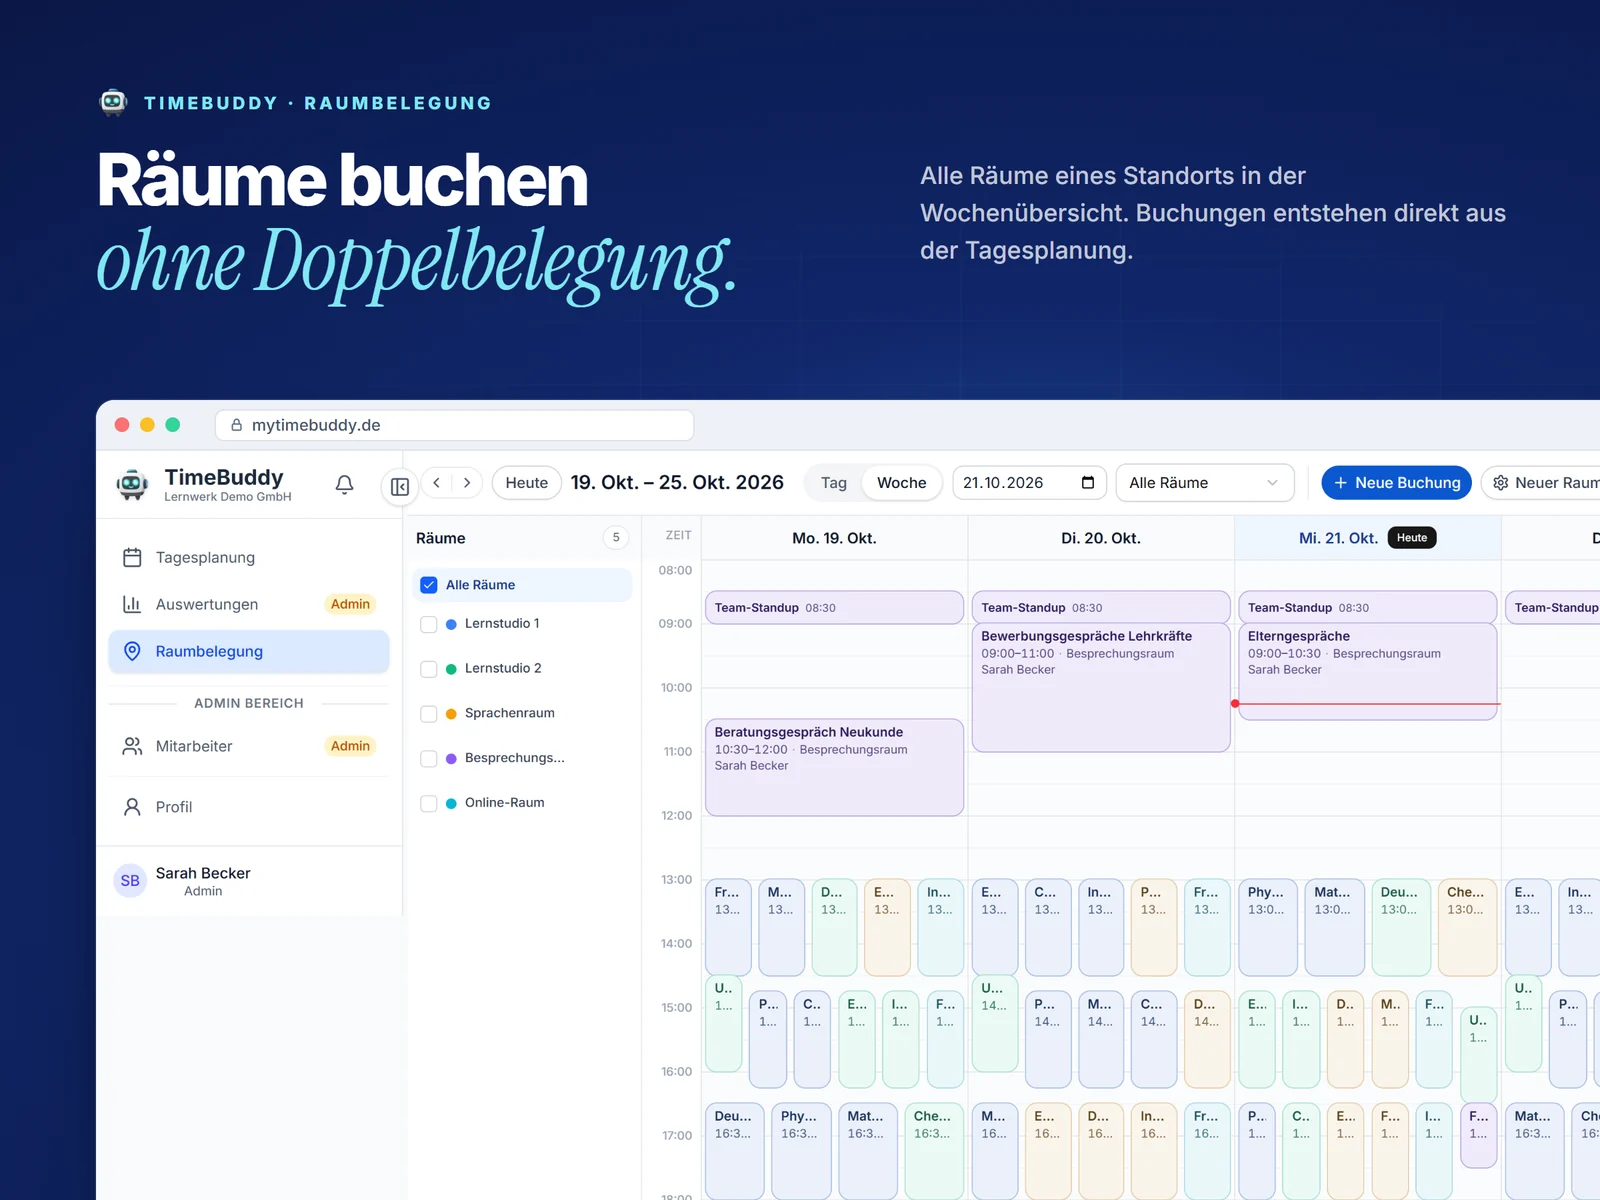Switch to the Woche view
Screen dimensions: 1600x1200
pos(902,483)
